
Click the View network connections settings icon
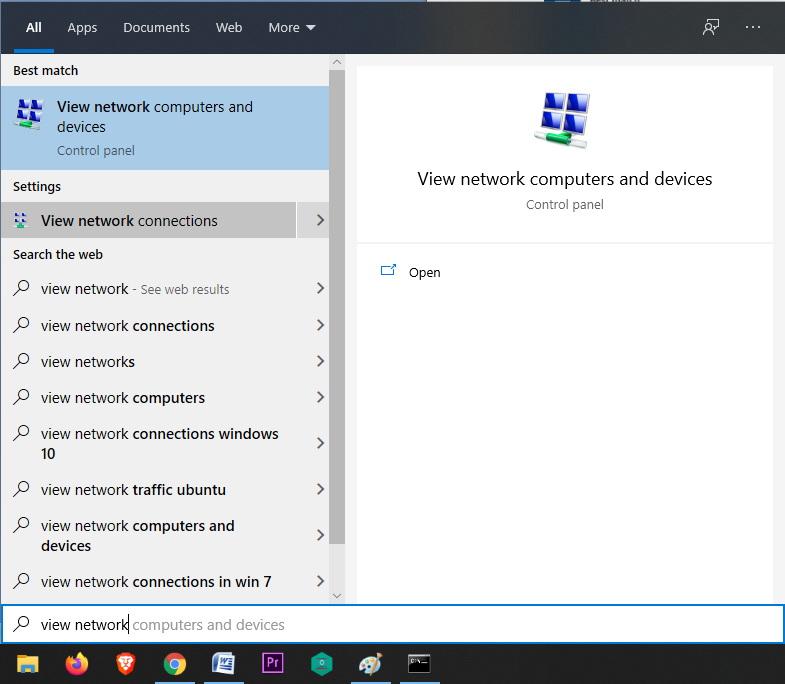pyautogui.click(x=21, y=220)
